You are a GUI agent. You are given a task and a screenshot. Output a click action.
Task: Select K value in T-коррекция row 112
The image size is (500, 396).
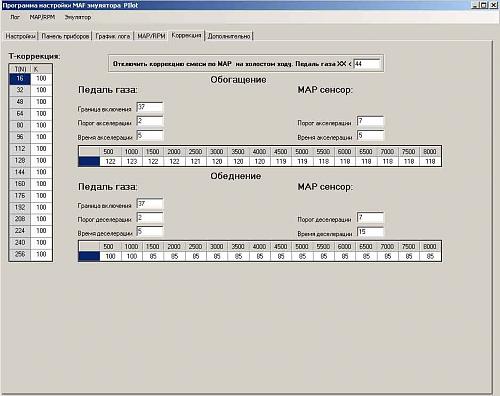point(41,149)
